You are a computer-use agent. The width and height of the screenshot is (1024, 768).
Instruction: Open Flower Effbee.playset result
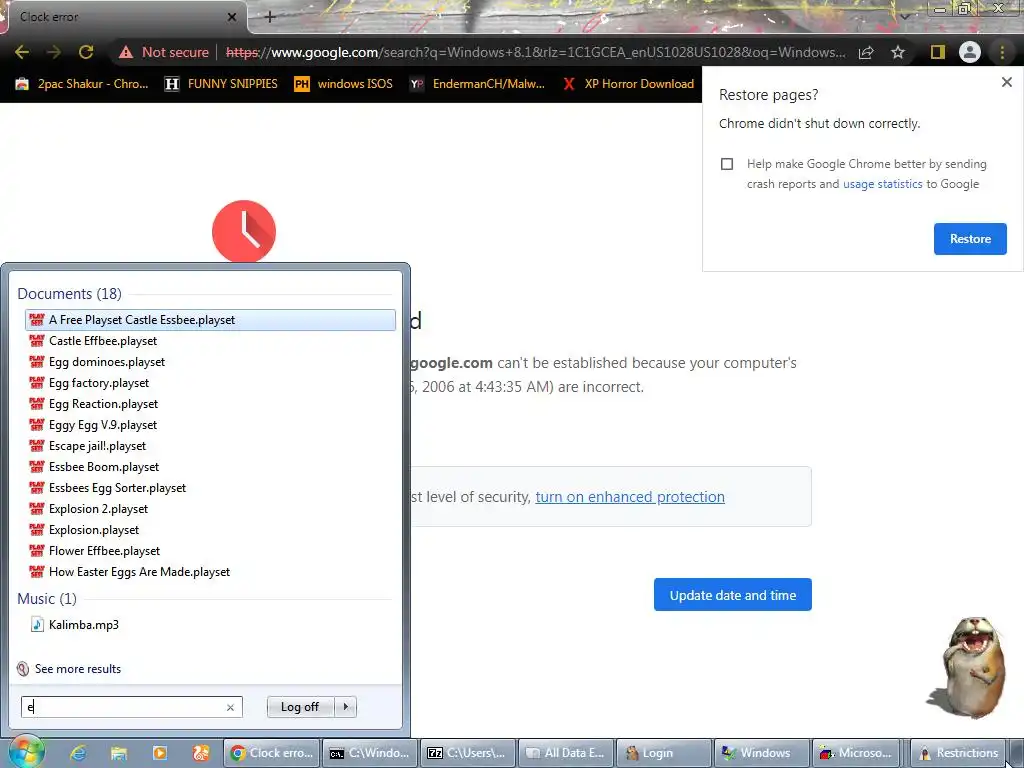pos(210,551)
